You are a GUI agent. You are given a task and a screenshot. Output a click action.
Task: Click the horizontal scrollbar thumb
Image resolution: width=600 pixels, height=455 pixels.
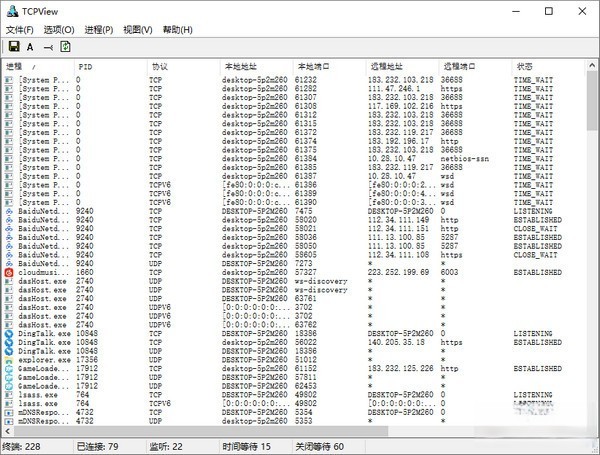[201, 432]
